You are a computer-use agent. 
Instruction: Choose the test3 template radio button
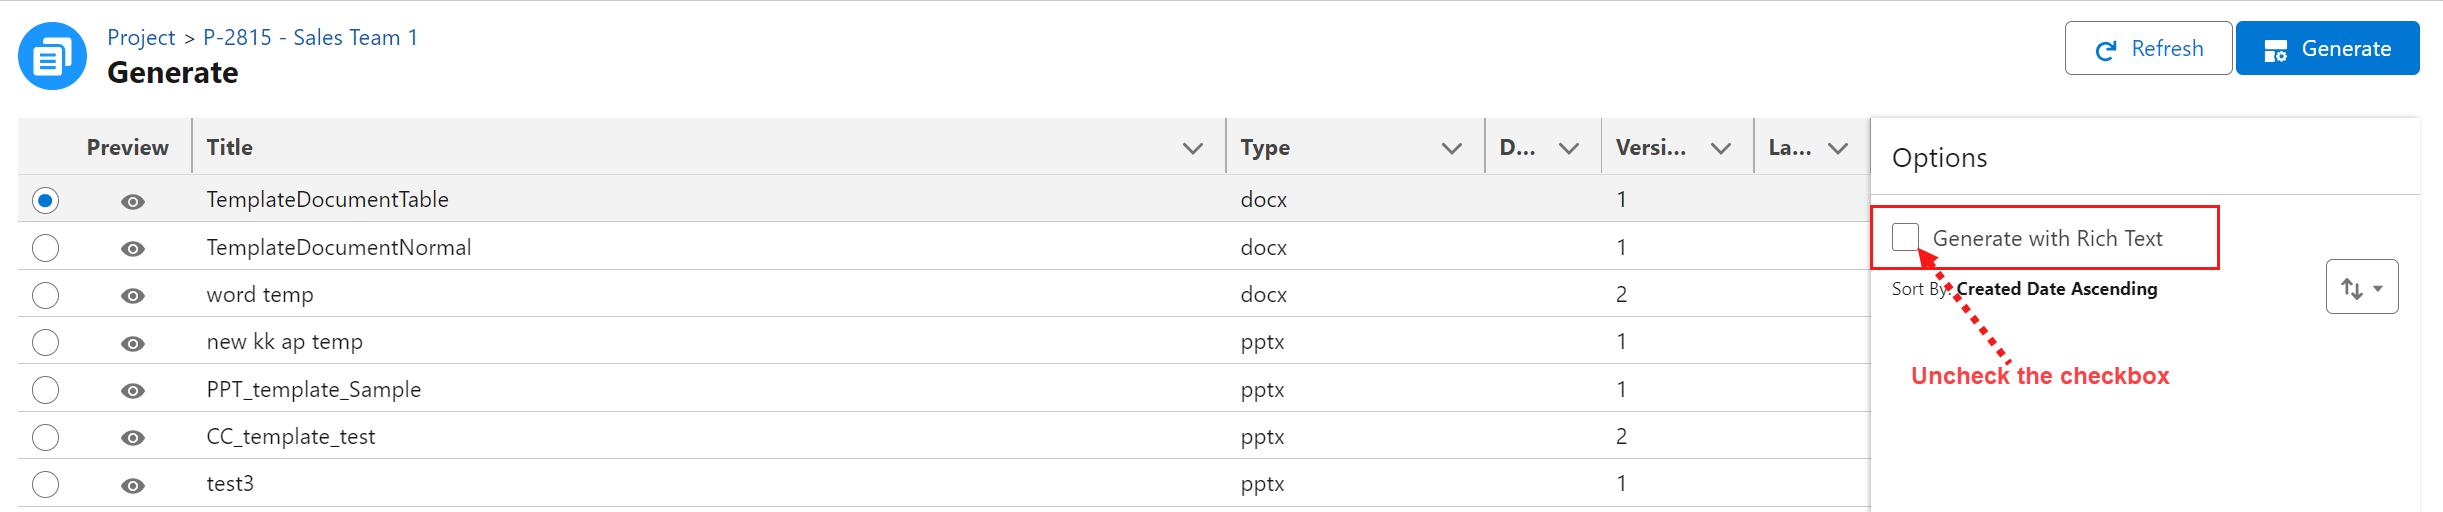click(x=45, y=484)
